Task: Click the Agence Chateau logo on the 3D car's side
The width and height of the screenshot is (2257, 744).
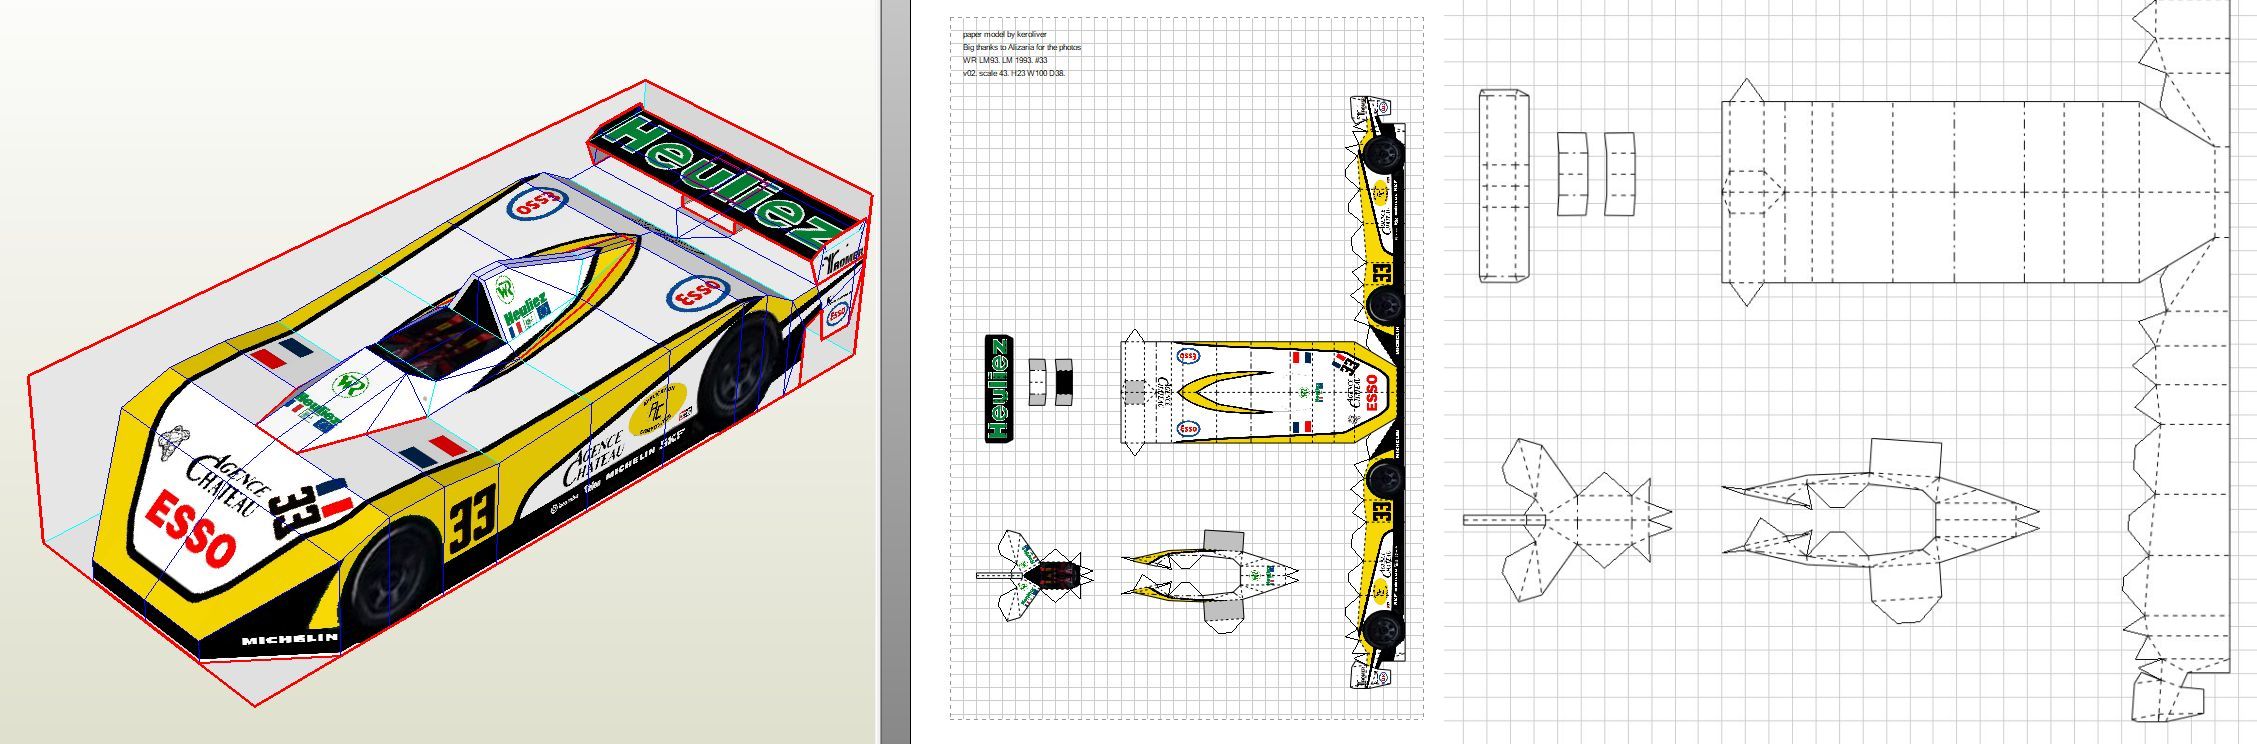Action: 595,460
